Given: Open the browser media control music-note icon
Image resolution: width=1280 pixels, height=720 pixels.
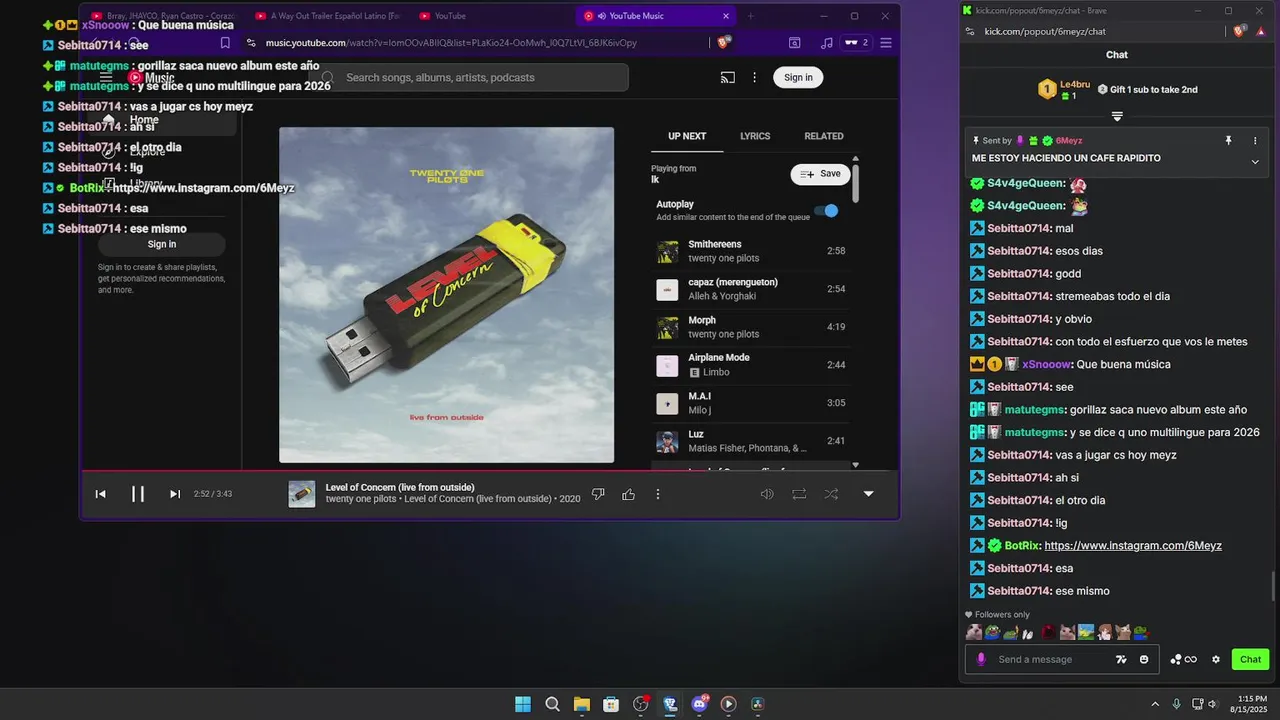Looking at the screenshot, I should [x=826, y=43].
